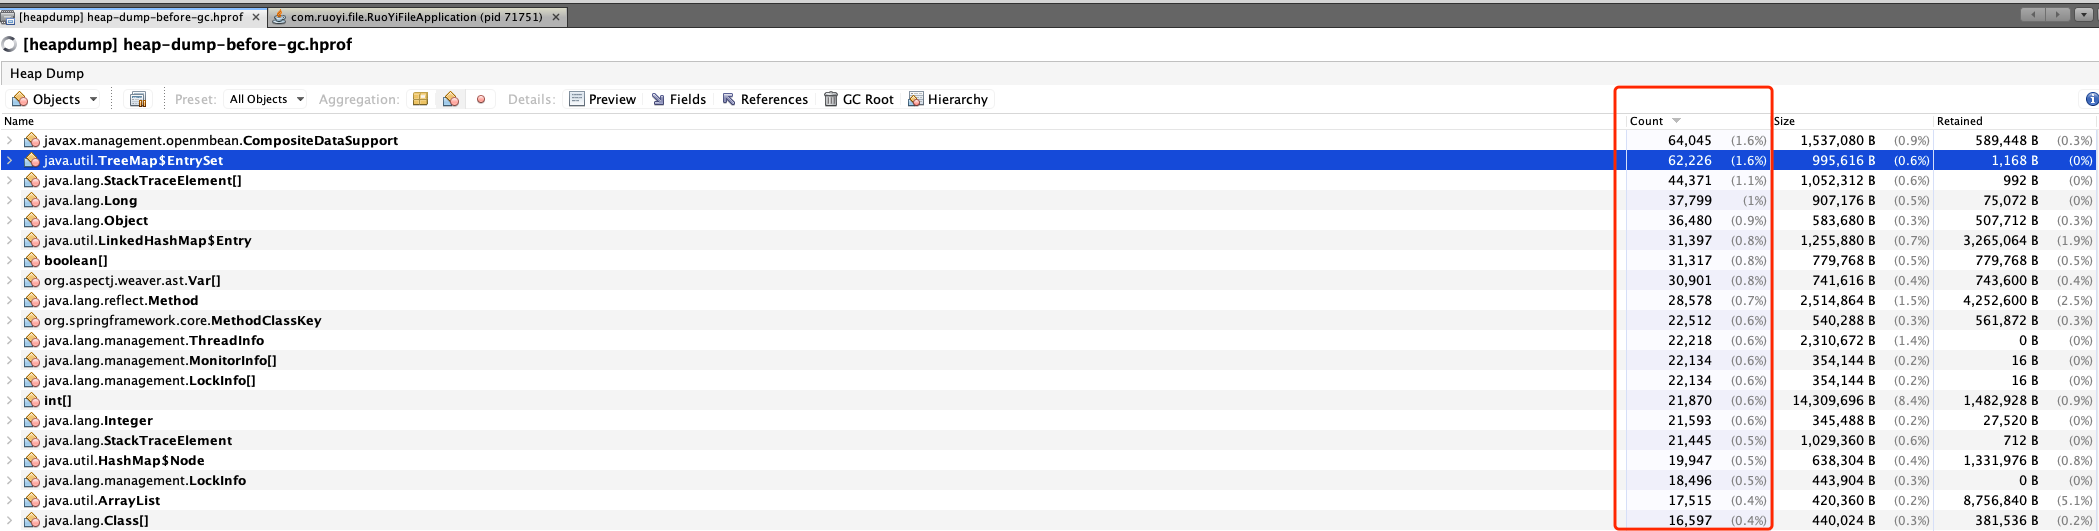Close the heap-dump-before-gc.hprof tab
Image resolution: width=2099 pixels, height=531 pixels.
tap(256, 17)
